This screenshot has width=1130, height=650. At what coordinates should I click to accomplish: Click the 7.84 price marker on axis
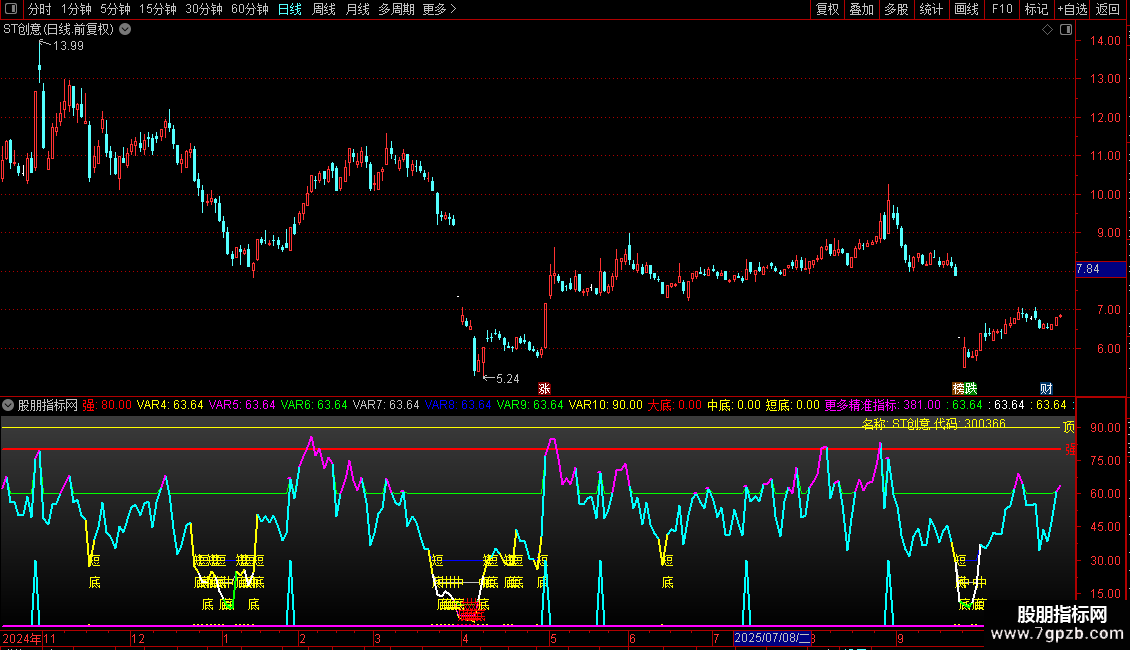(x=1087, y=269)
